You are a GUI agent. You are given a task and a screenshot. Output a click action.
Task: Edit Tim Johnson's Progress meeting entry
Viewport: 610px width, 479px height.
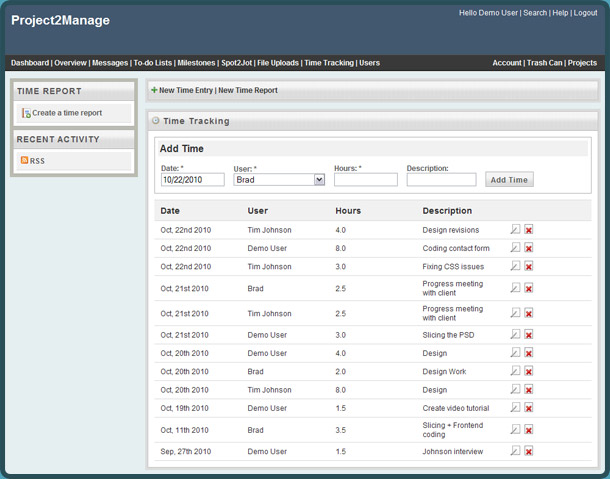[515, 313]
